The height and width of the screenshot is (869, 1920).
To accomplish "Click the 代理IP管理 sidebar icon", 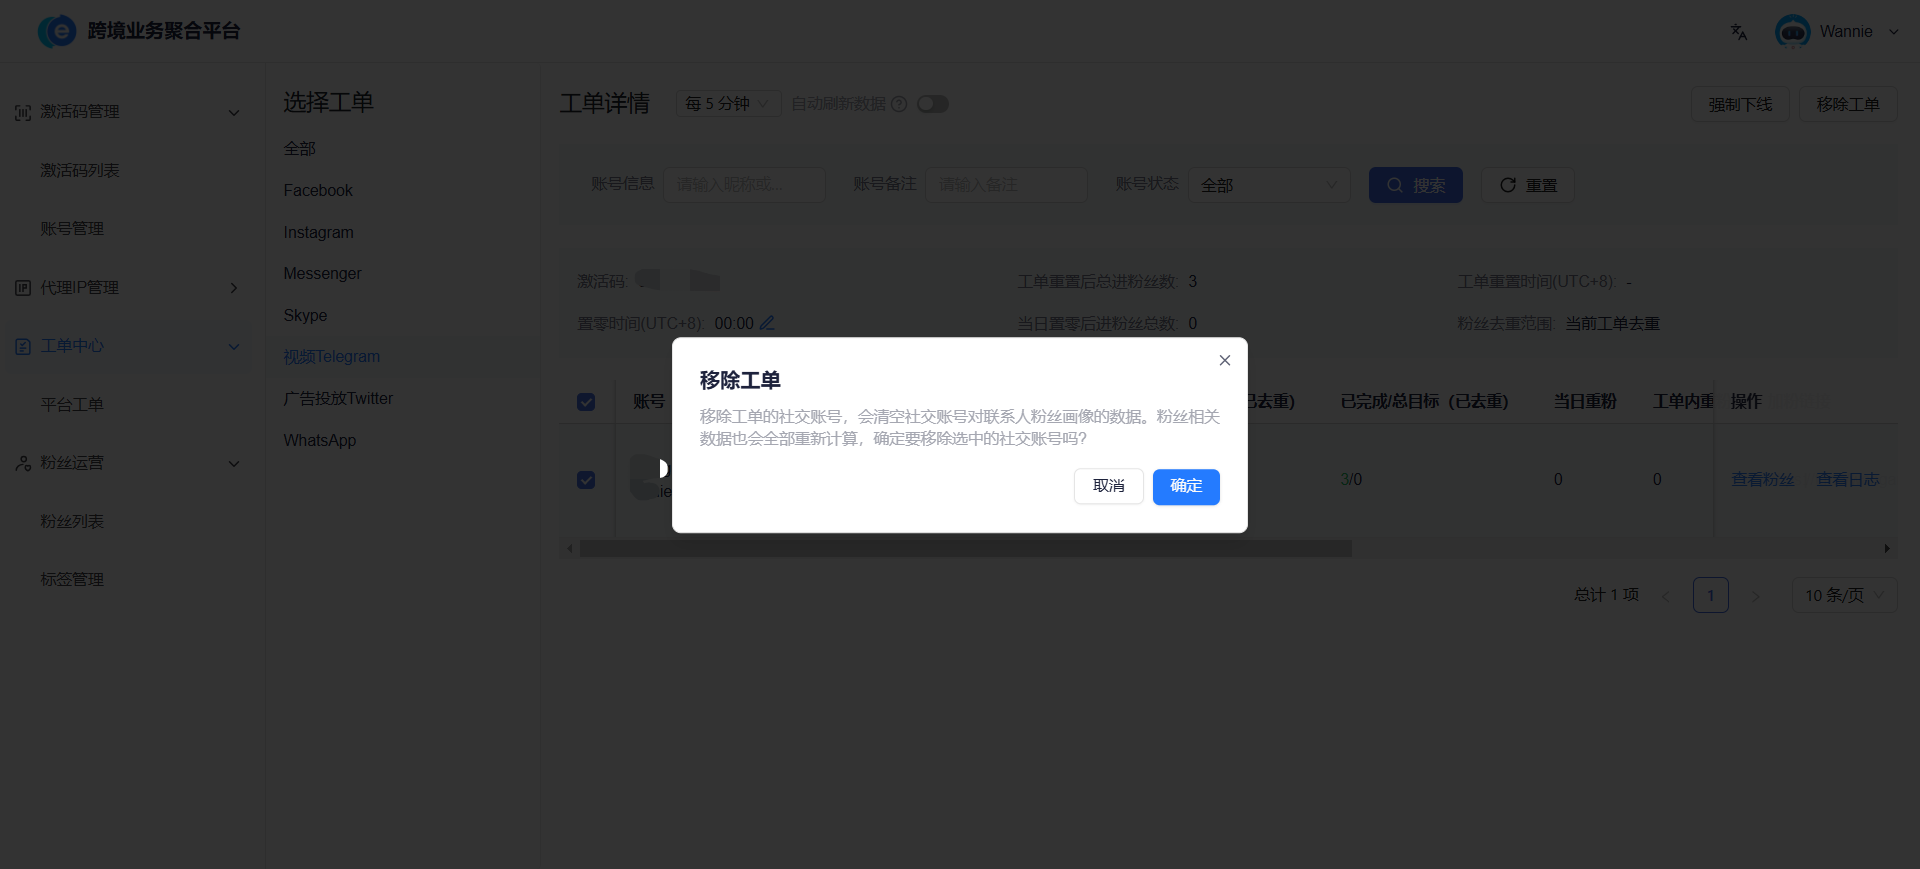I will click(x=23, y=288).
